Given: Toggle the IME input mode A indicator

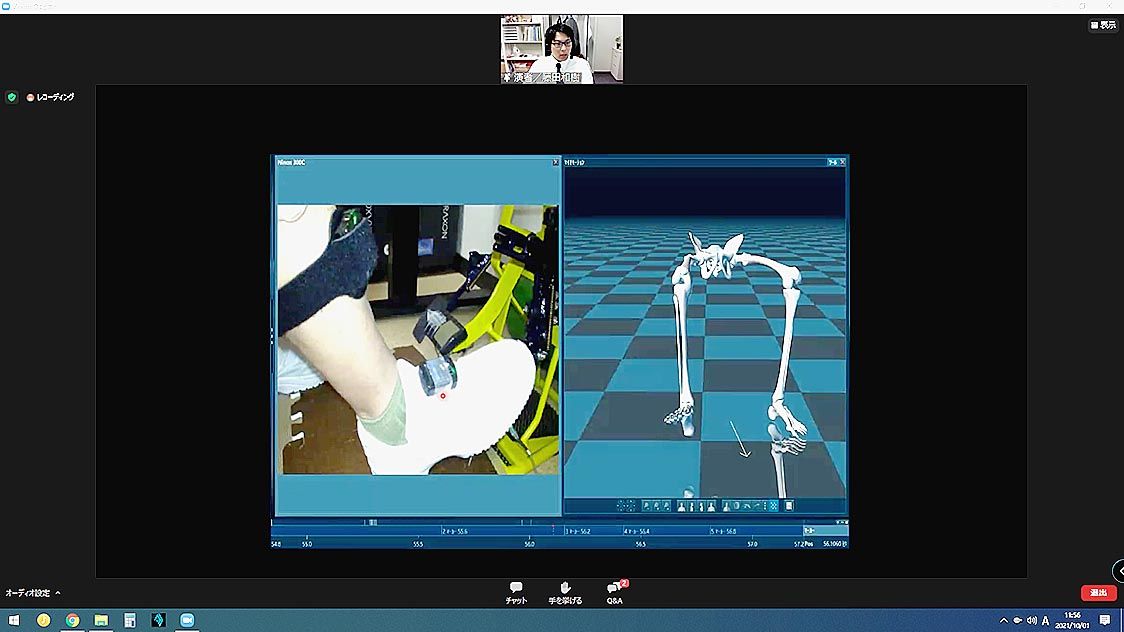Looking at the screenshot, I should (x=1045, y=620).
